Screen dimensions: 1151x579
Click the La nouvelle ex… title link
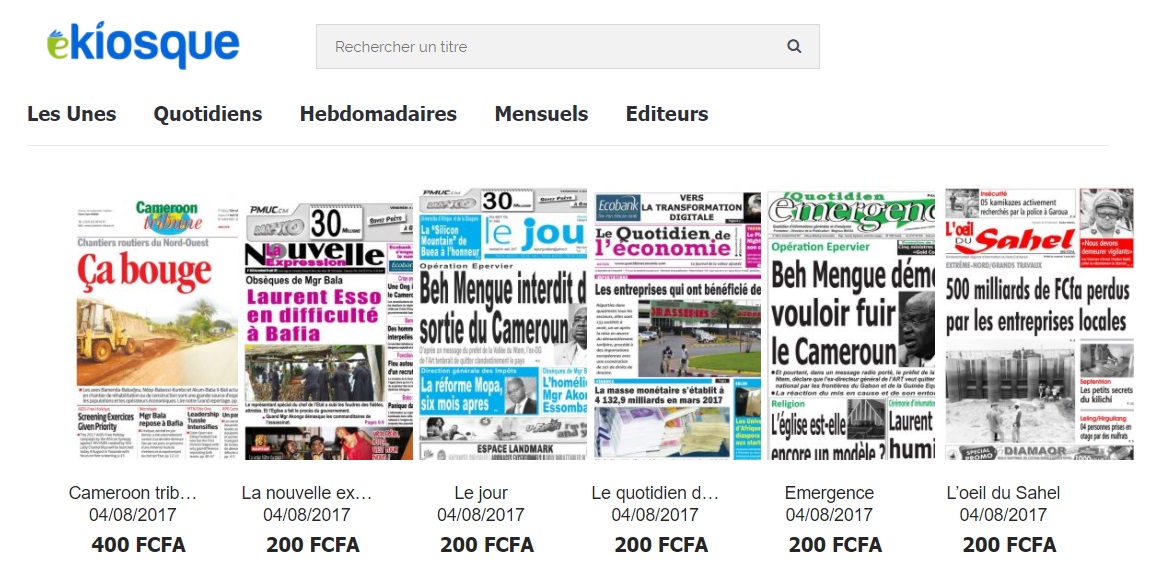[x=307, y=493]
